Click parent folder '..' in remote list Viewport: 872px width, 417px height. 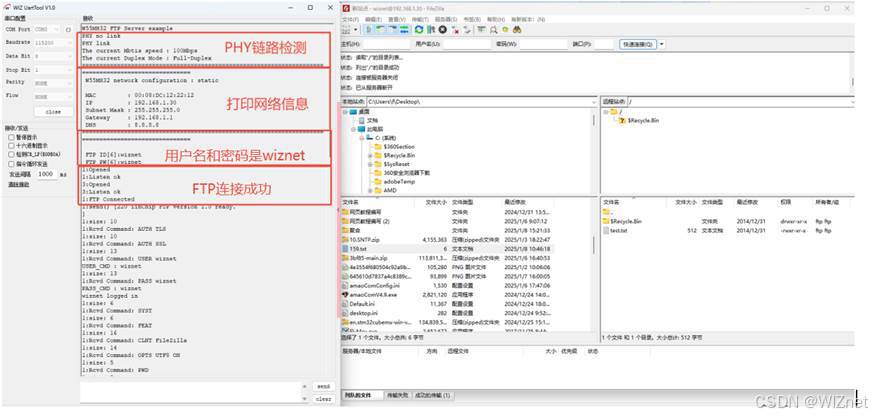(606, 212)
